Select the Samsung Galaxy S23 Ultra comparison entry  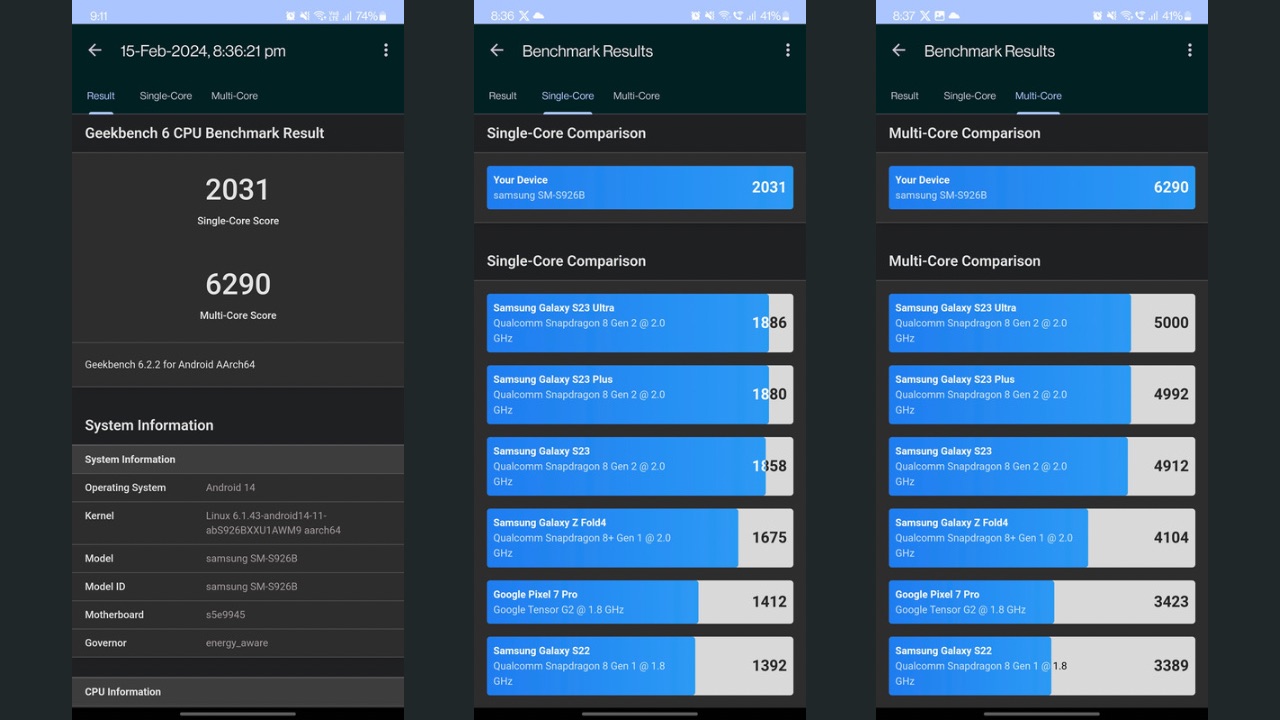639,322
